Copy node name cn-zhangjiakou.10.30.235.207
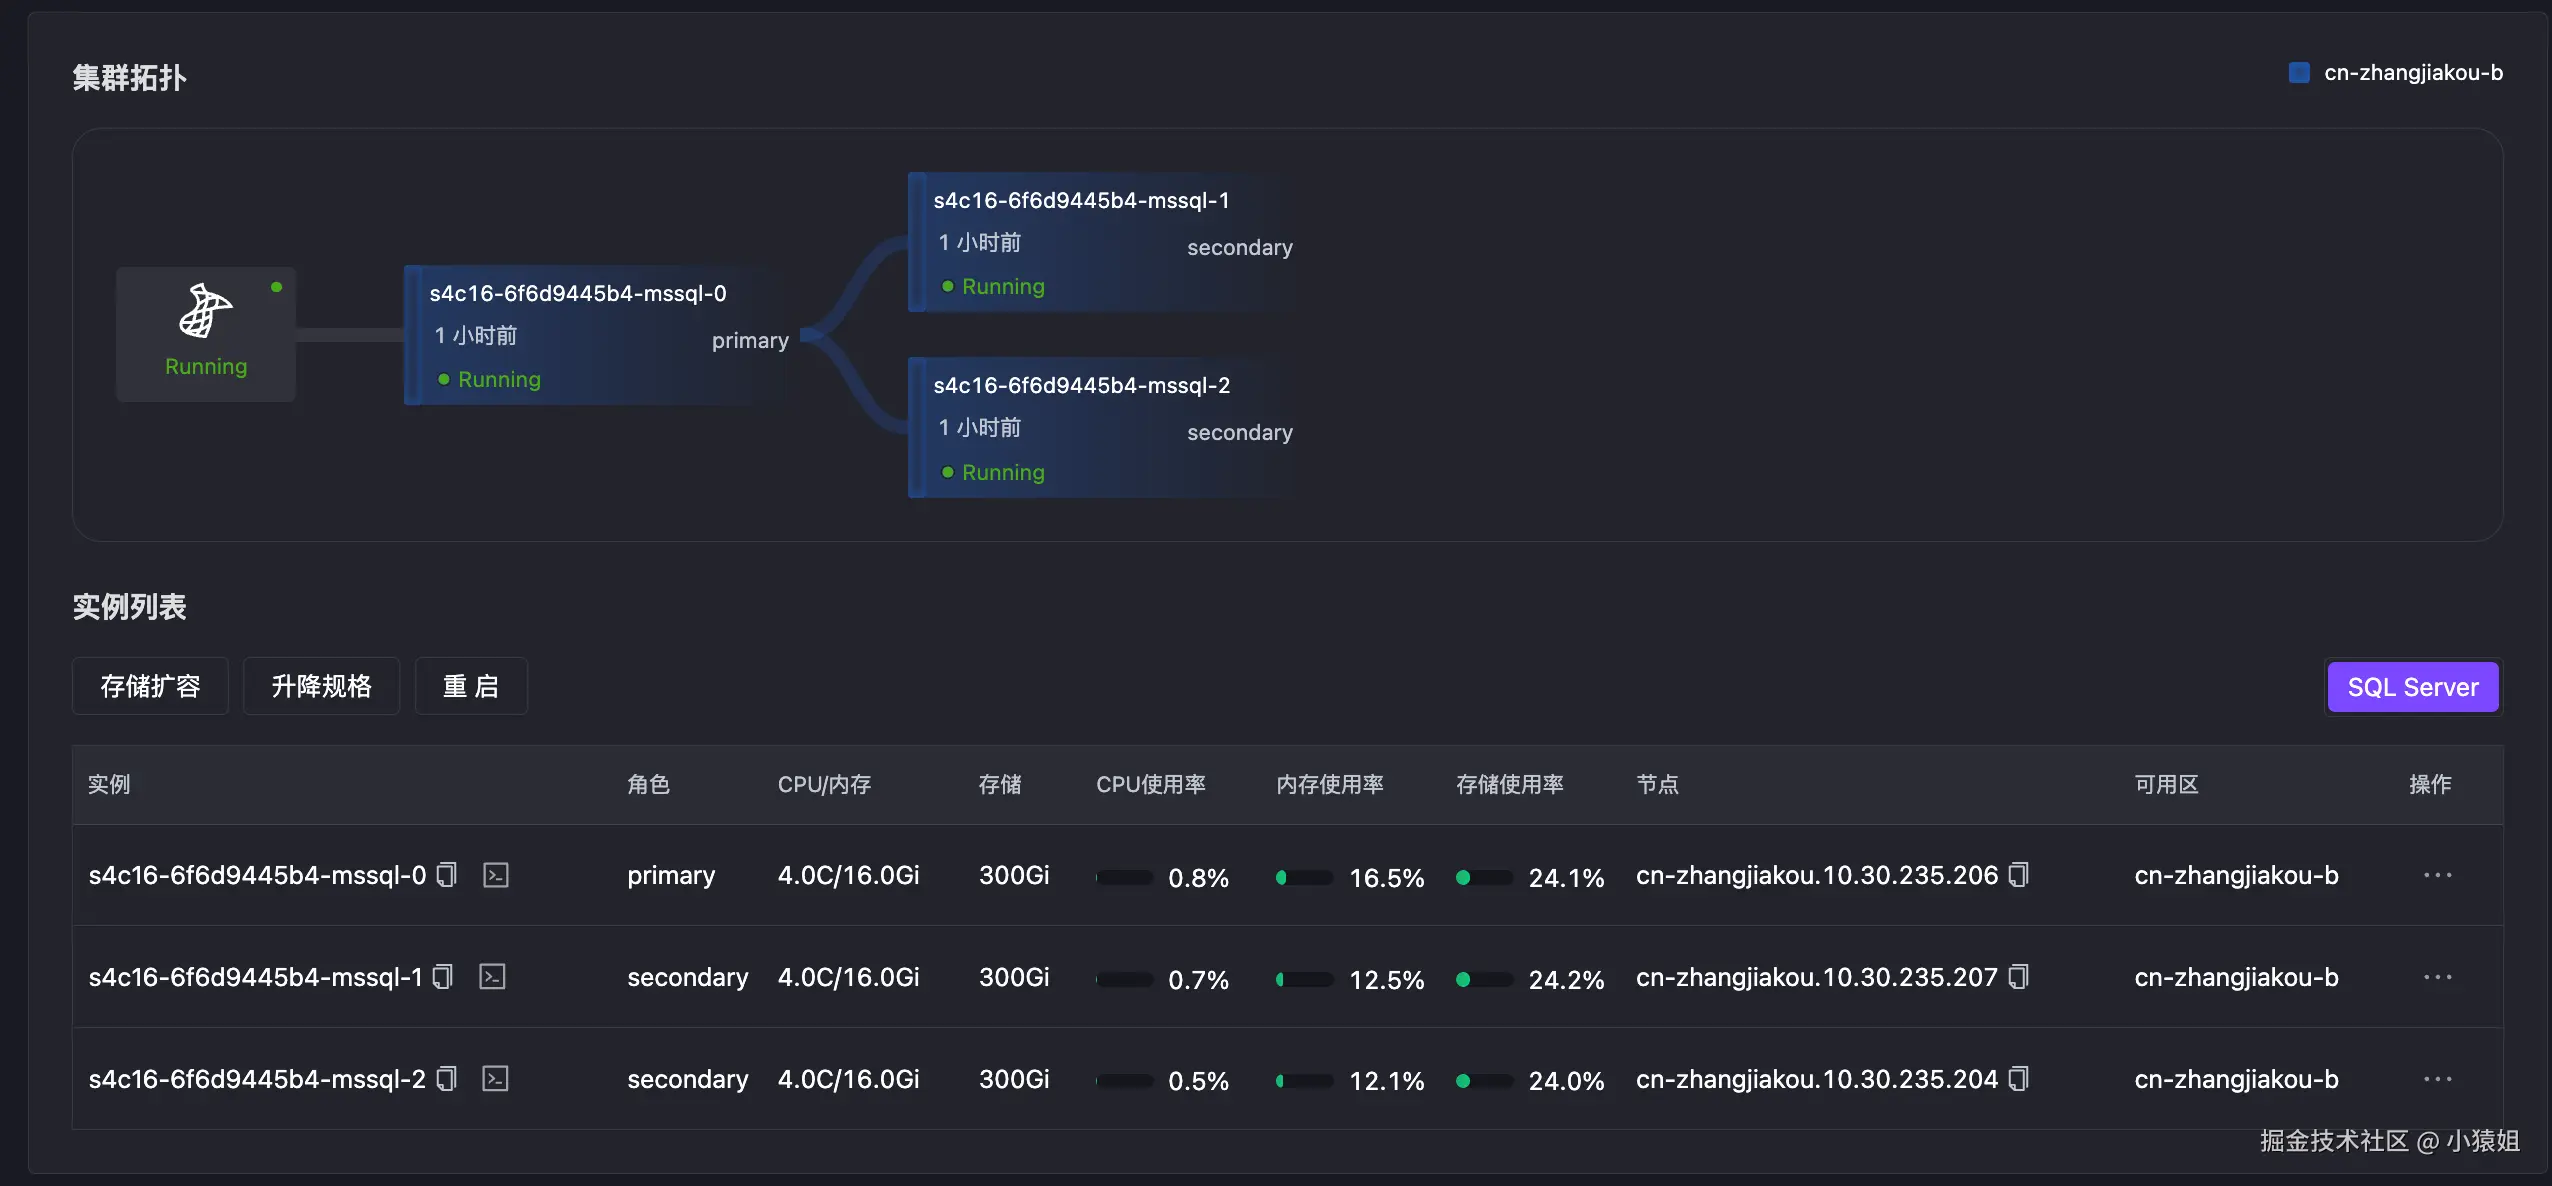 2019,977
